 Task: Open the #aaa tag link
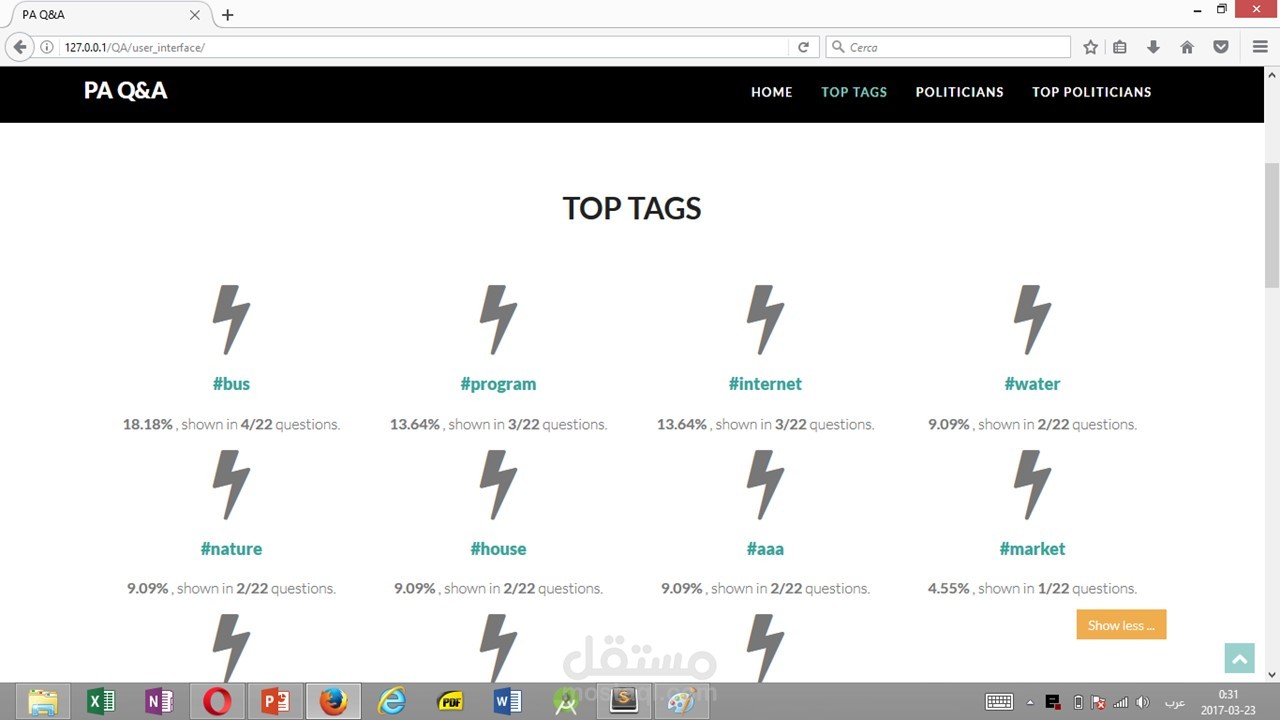coord(765,549)
